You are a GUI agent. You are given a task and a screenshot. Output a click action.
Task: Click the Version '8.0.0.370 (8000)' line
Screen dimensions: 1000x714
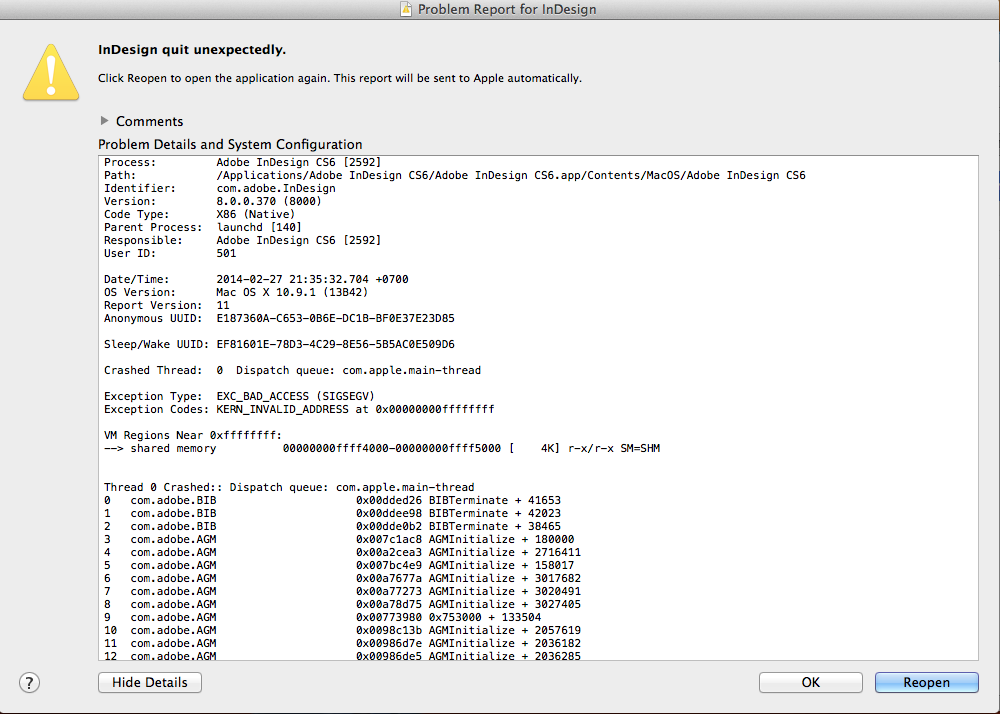[x=213, y=201]
